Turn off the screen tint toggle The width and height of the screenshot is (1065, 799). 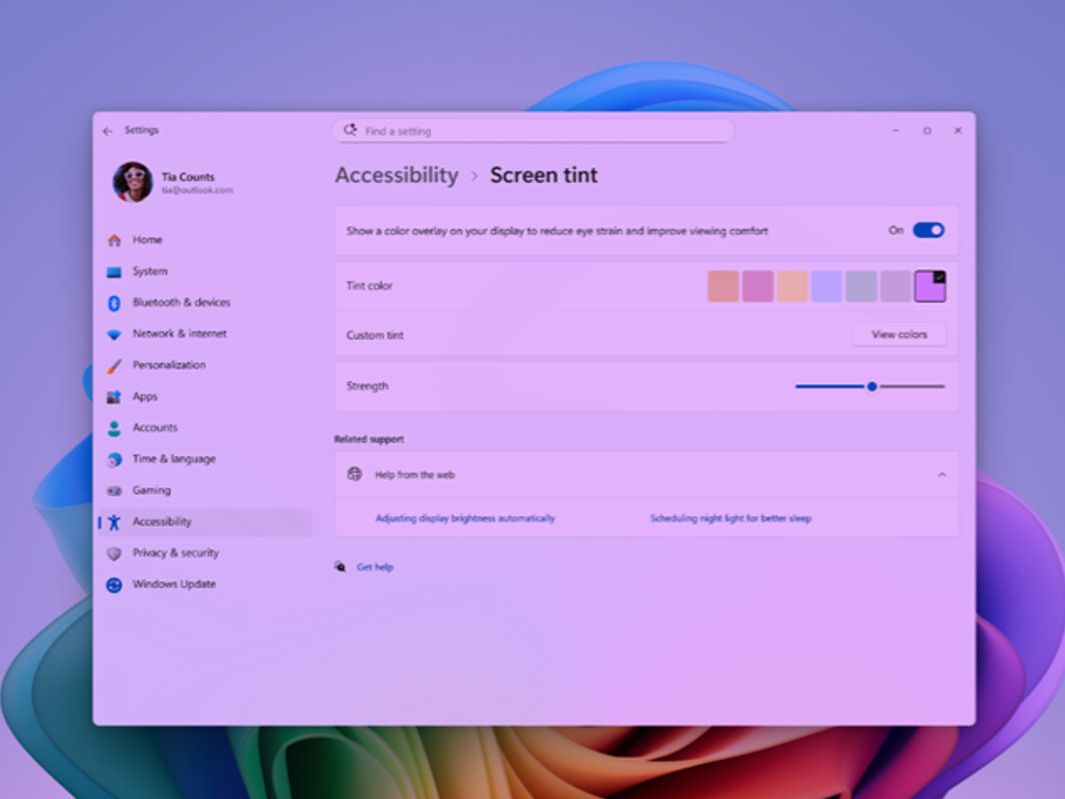[x=928, y=230]
